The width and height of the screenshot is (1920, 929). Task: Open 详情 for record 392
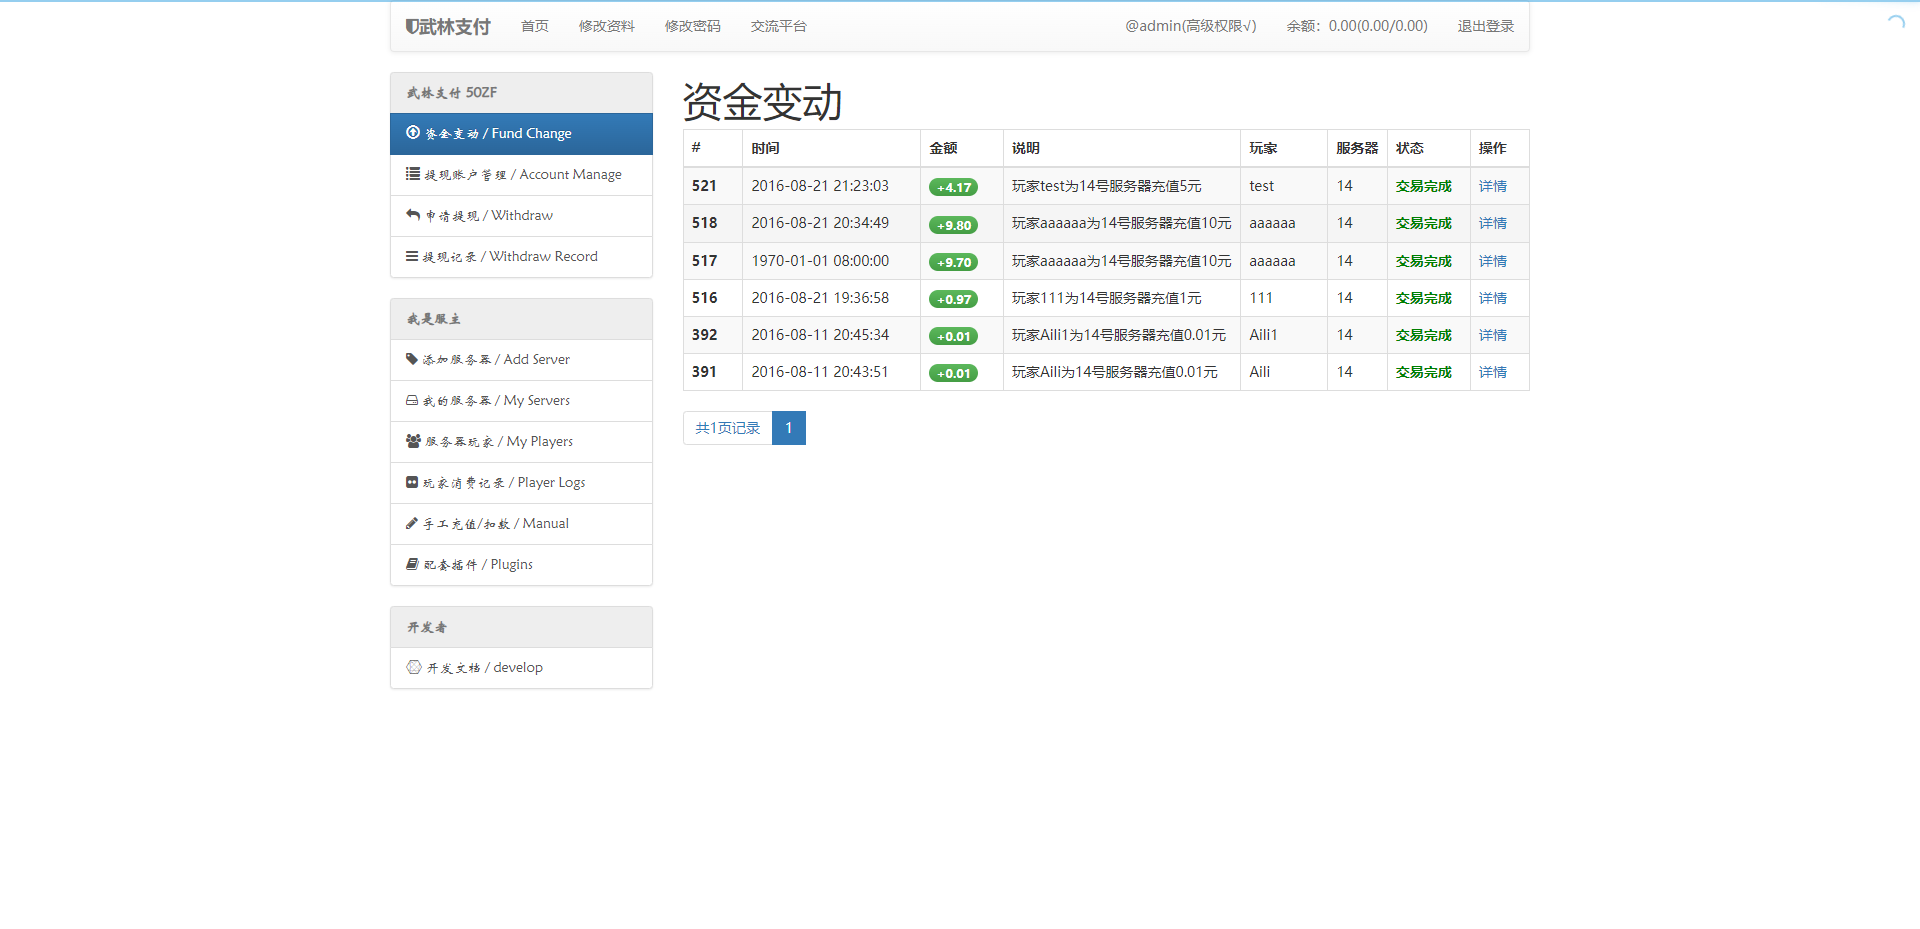[x=1493, y=335]
